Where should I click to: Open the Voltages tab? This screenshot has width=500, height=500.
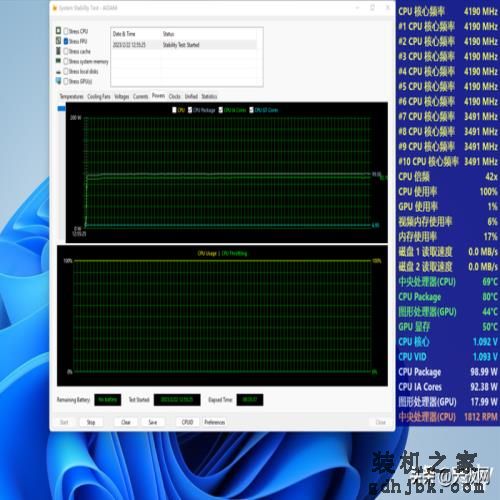pos(122,97)
